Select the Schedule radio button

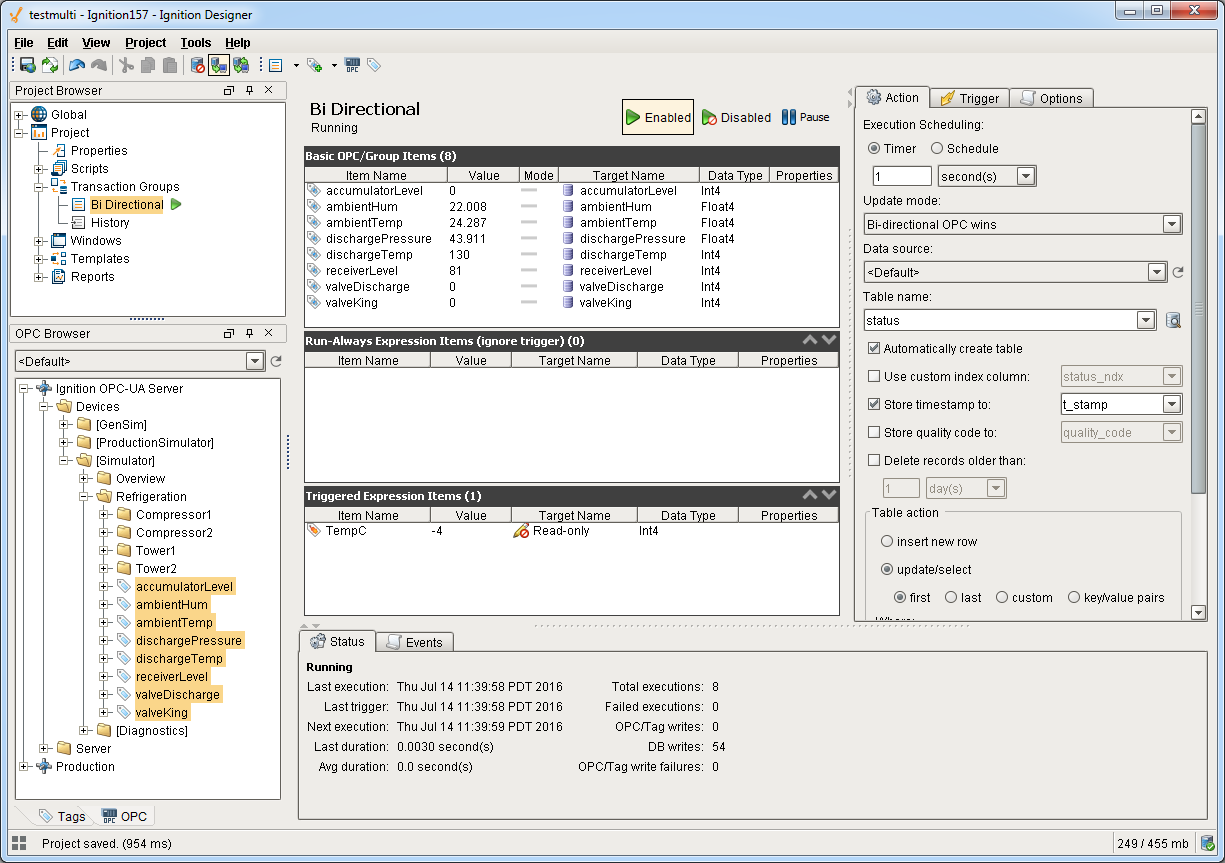(937, 148)
